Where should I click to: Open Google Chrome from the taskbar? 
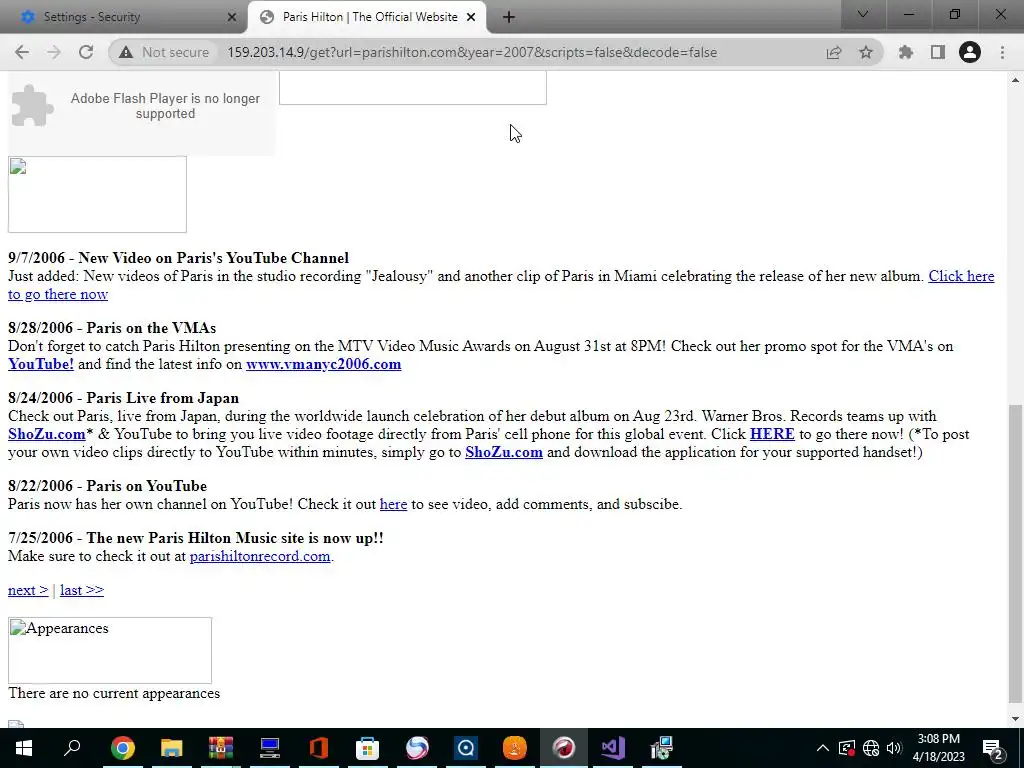coord(123,748)
